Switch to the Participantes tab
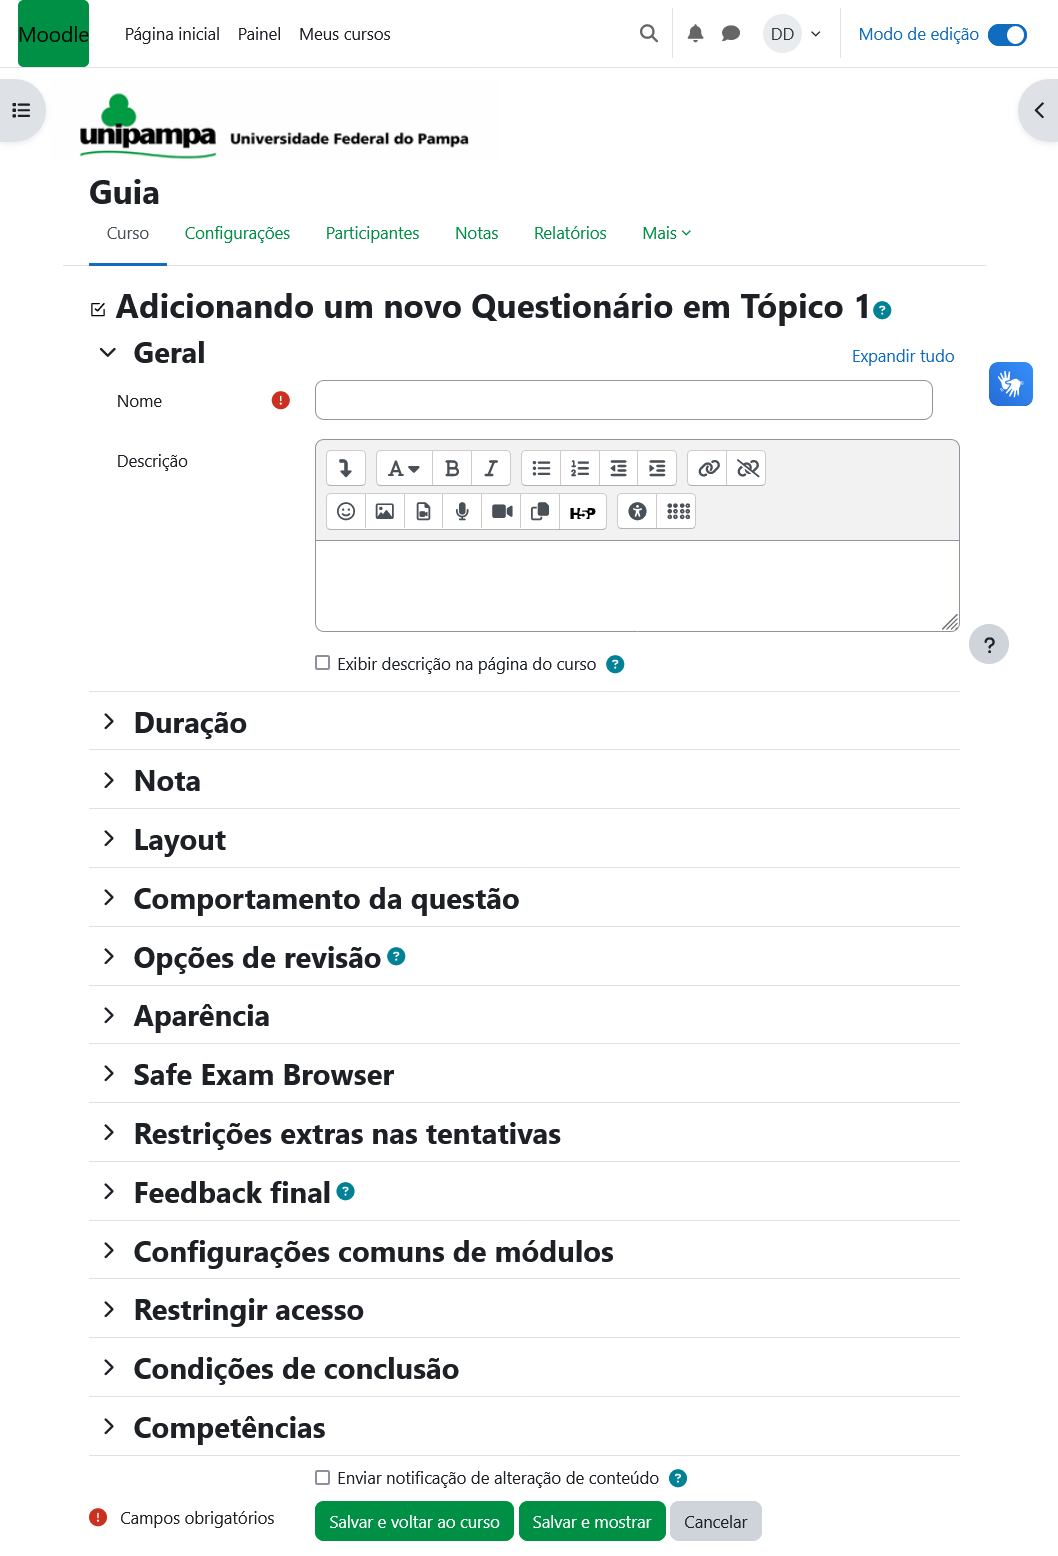Viewport: 1058px width, 1556px height. point(372,233)
